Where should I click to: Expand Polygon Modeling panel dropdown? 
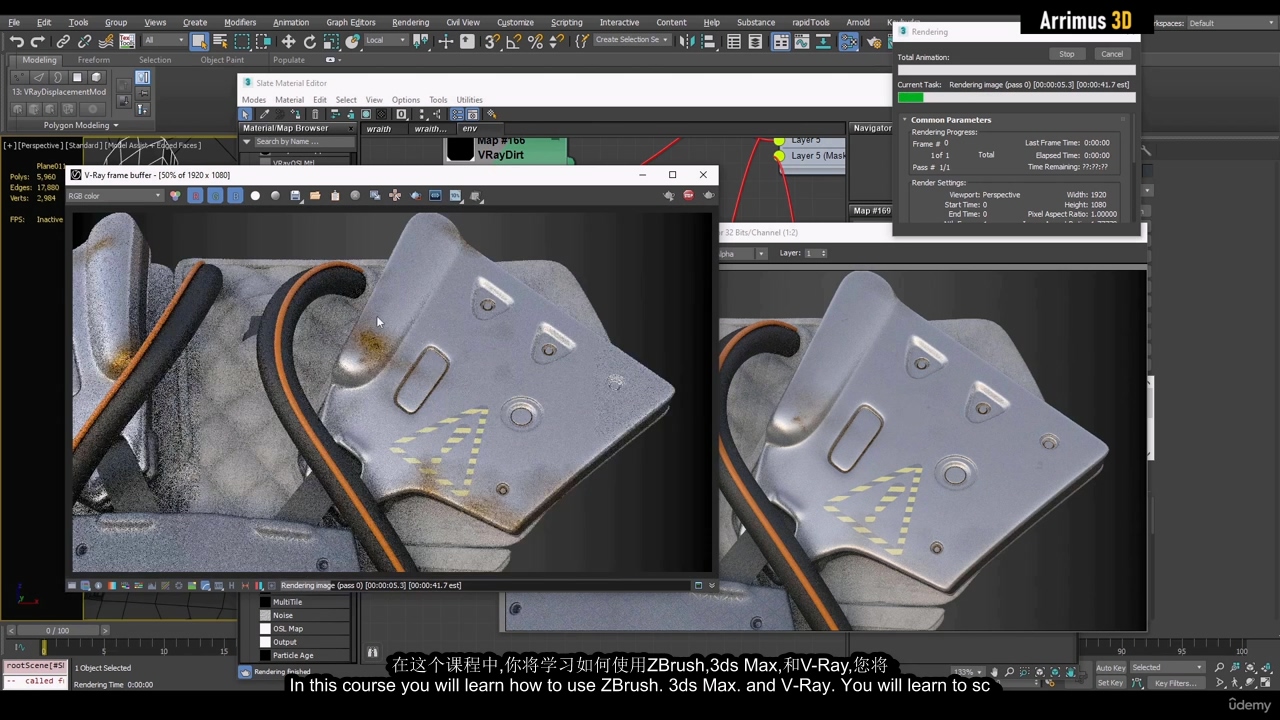click(81, 125)
